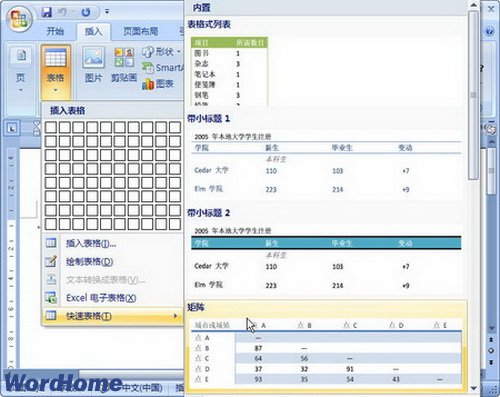Click the select browse object button
500x397 pixels.
(491, 351)
